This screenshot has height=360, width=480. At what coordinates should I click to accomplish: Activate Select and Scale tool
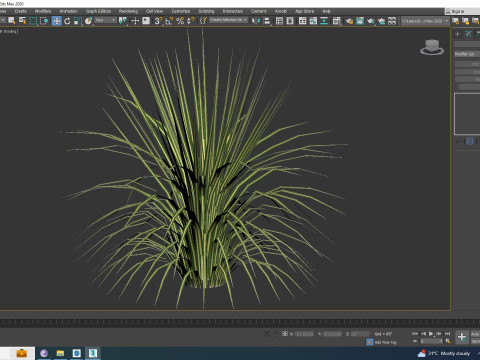point(78,21)
